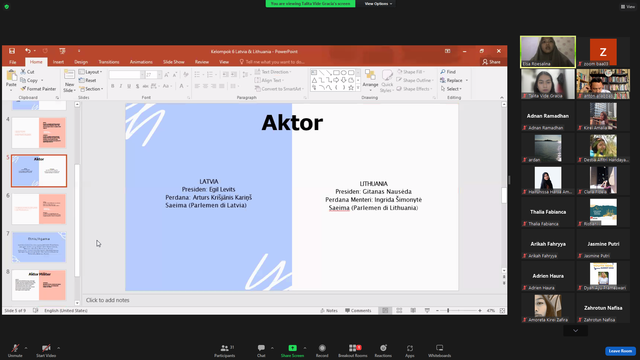Viewport: 640px width, 360px height.
Task: Open Participants panel in Zoom
Action: [224, 350]
